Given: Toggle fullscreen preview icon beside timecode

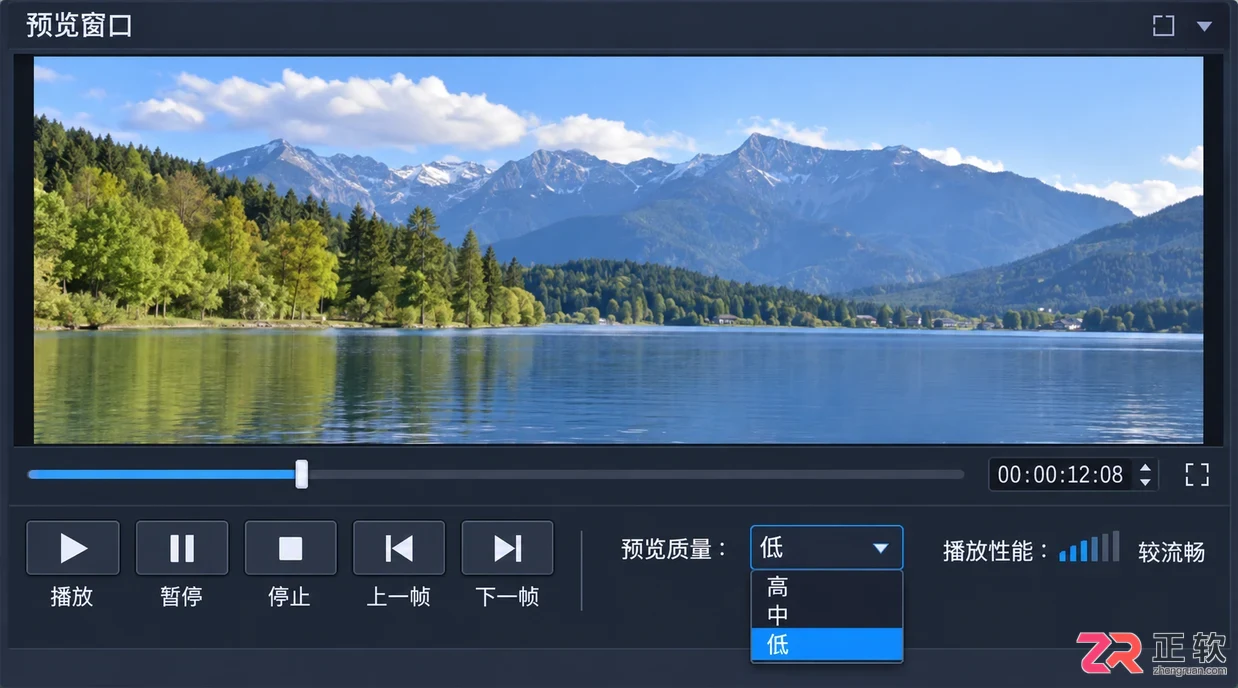Looking at the screenshot, I should pyautogui.click(x=1197, y=475).
